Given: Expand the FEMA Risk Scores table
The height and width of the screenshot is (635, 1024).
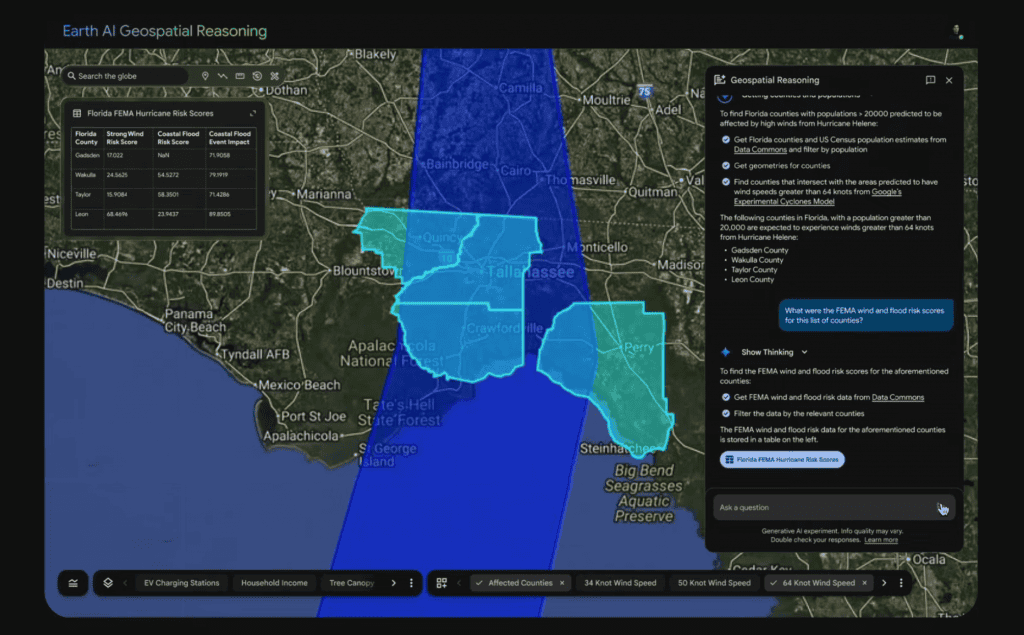Looking at the screenshot, I should point(253,113).
